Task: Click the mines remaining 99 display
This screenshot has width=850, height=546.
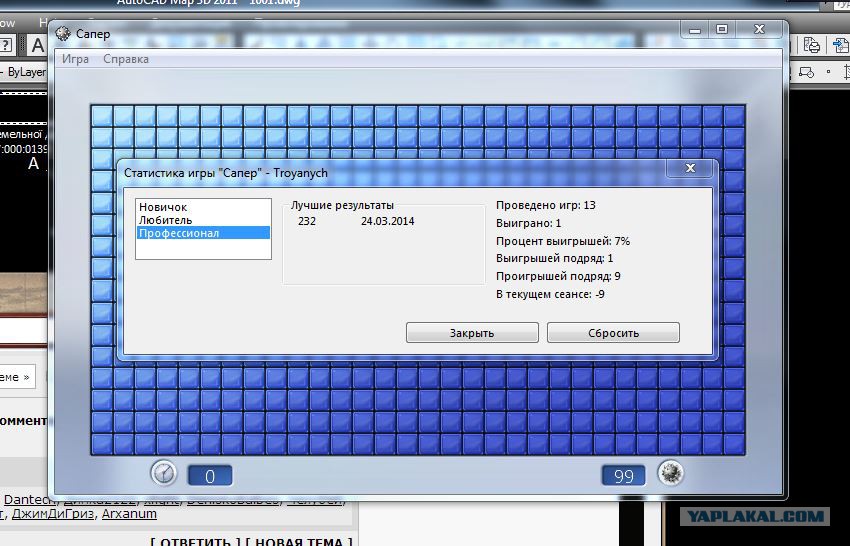Action: pos(623,476)
